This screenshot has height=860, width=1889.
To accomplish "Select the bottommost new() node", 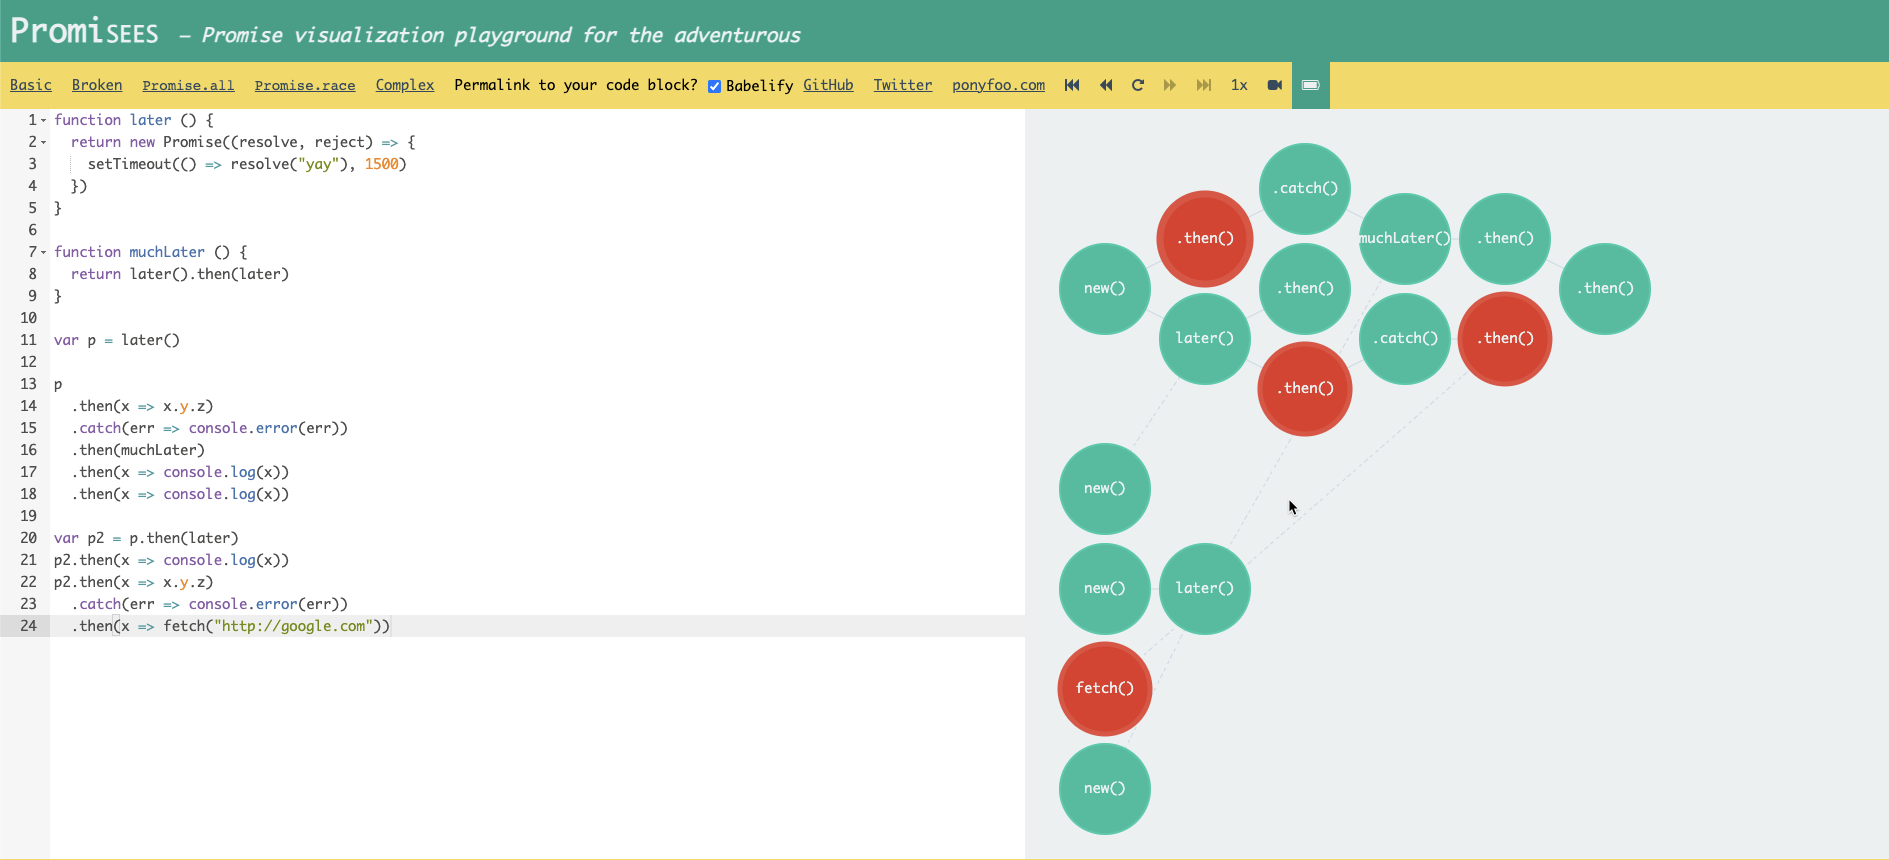I will point(1105,789).
